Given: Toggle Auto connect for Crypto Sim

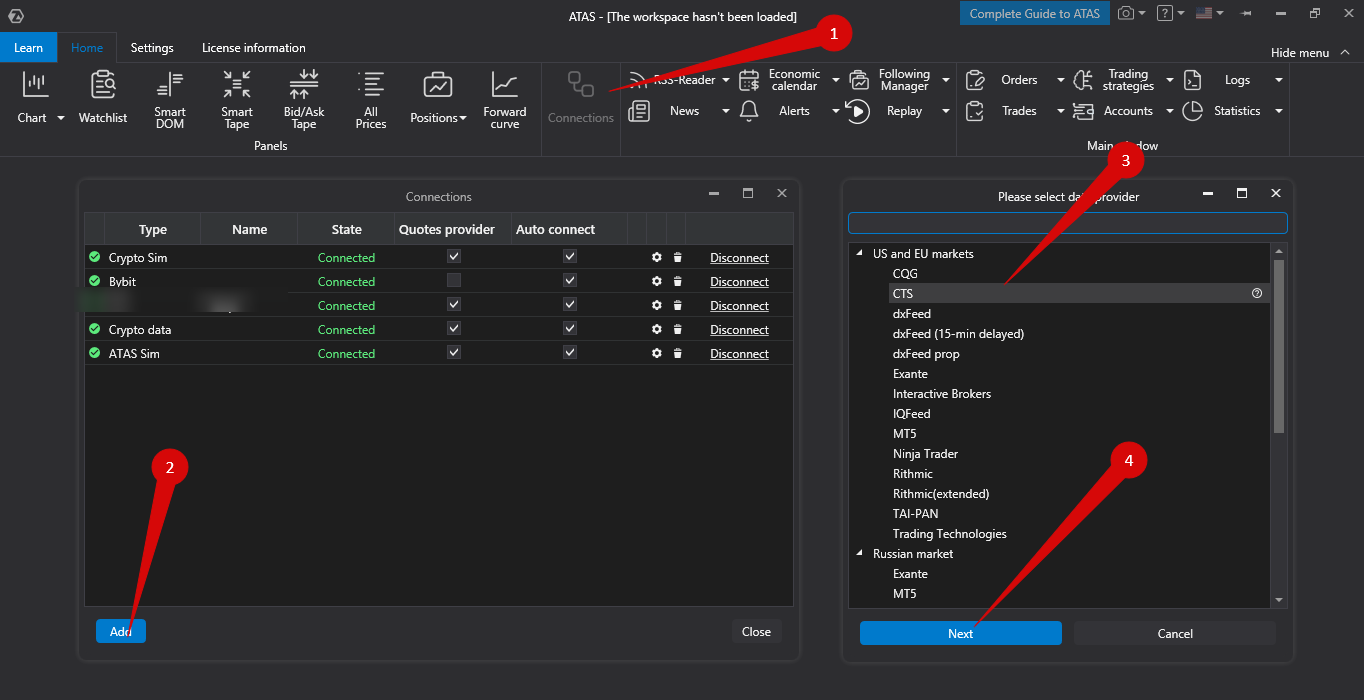Looking at the screenshot, I should tap(570, 257).
